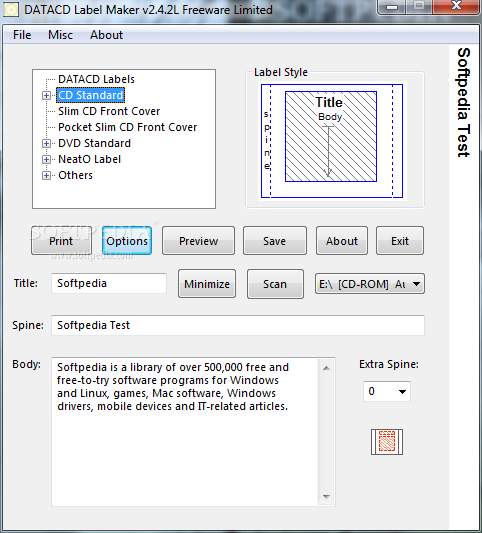This screenshot has height=533, width=482.
Task: Open the File menu
Action: (x=22, y=35)
